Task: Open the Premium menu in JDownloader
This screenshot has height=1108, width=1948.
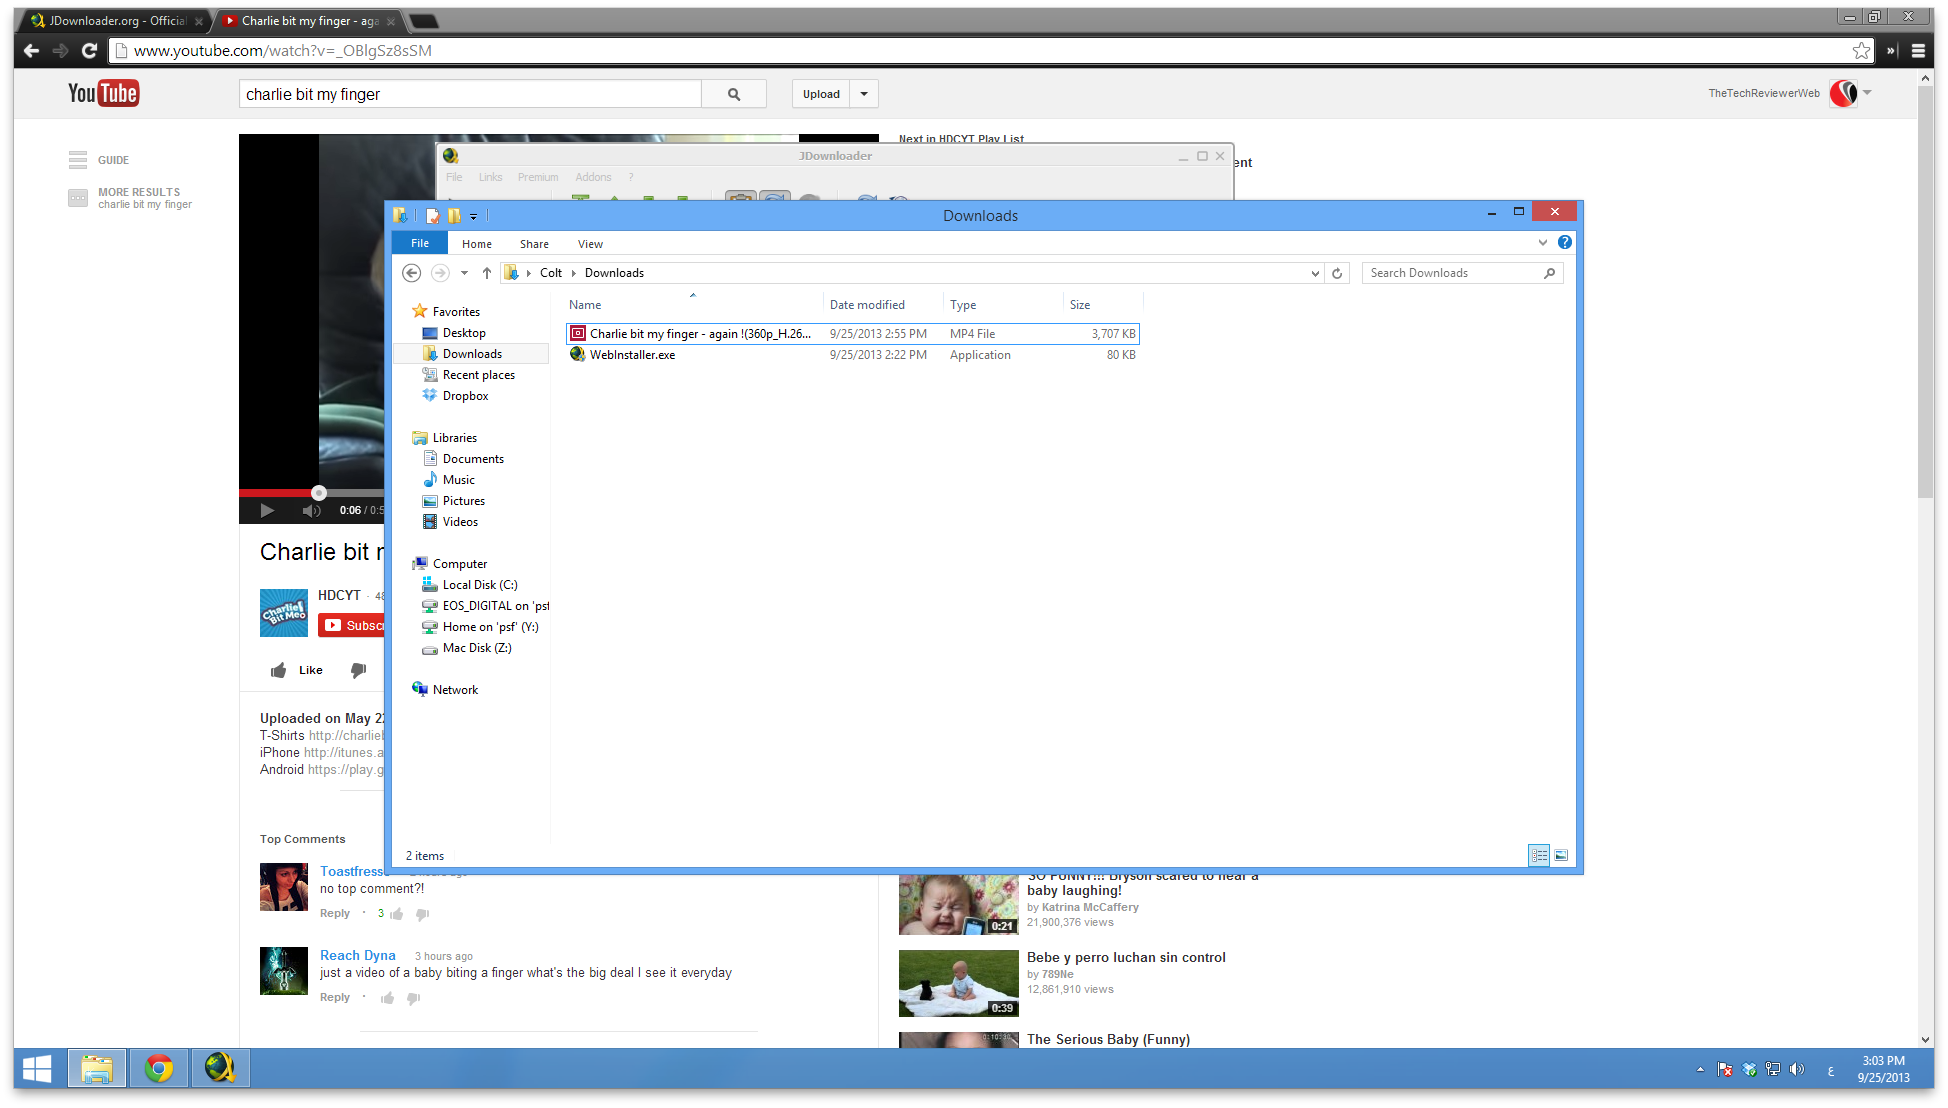Action: pos(538,177)
